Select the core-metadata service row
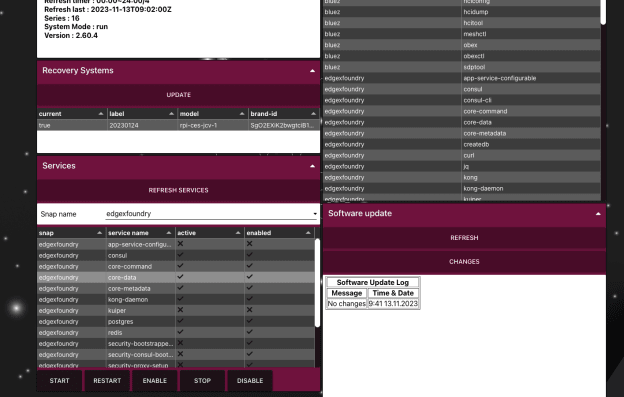 (x=176, y=288)
